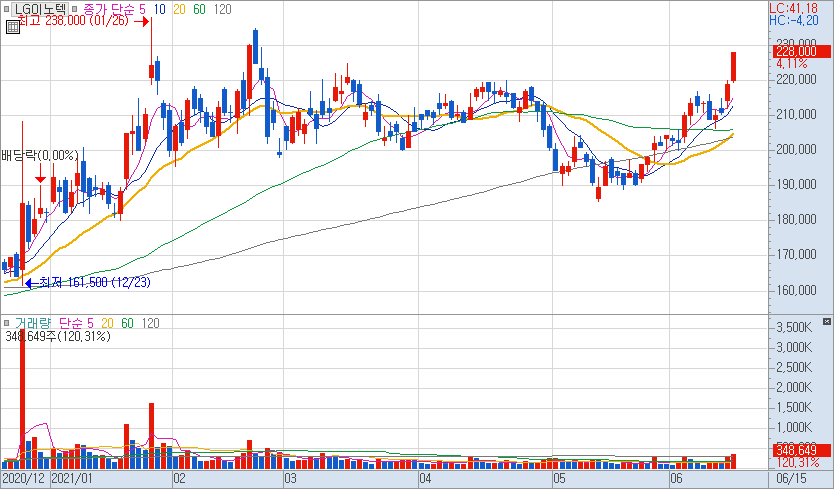Image resolution: width=834 pixels, height=489 pixels.
Task: Click the small square marker before LG이노텍
Action: click(x=6, y=9)
